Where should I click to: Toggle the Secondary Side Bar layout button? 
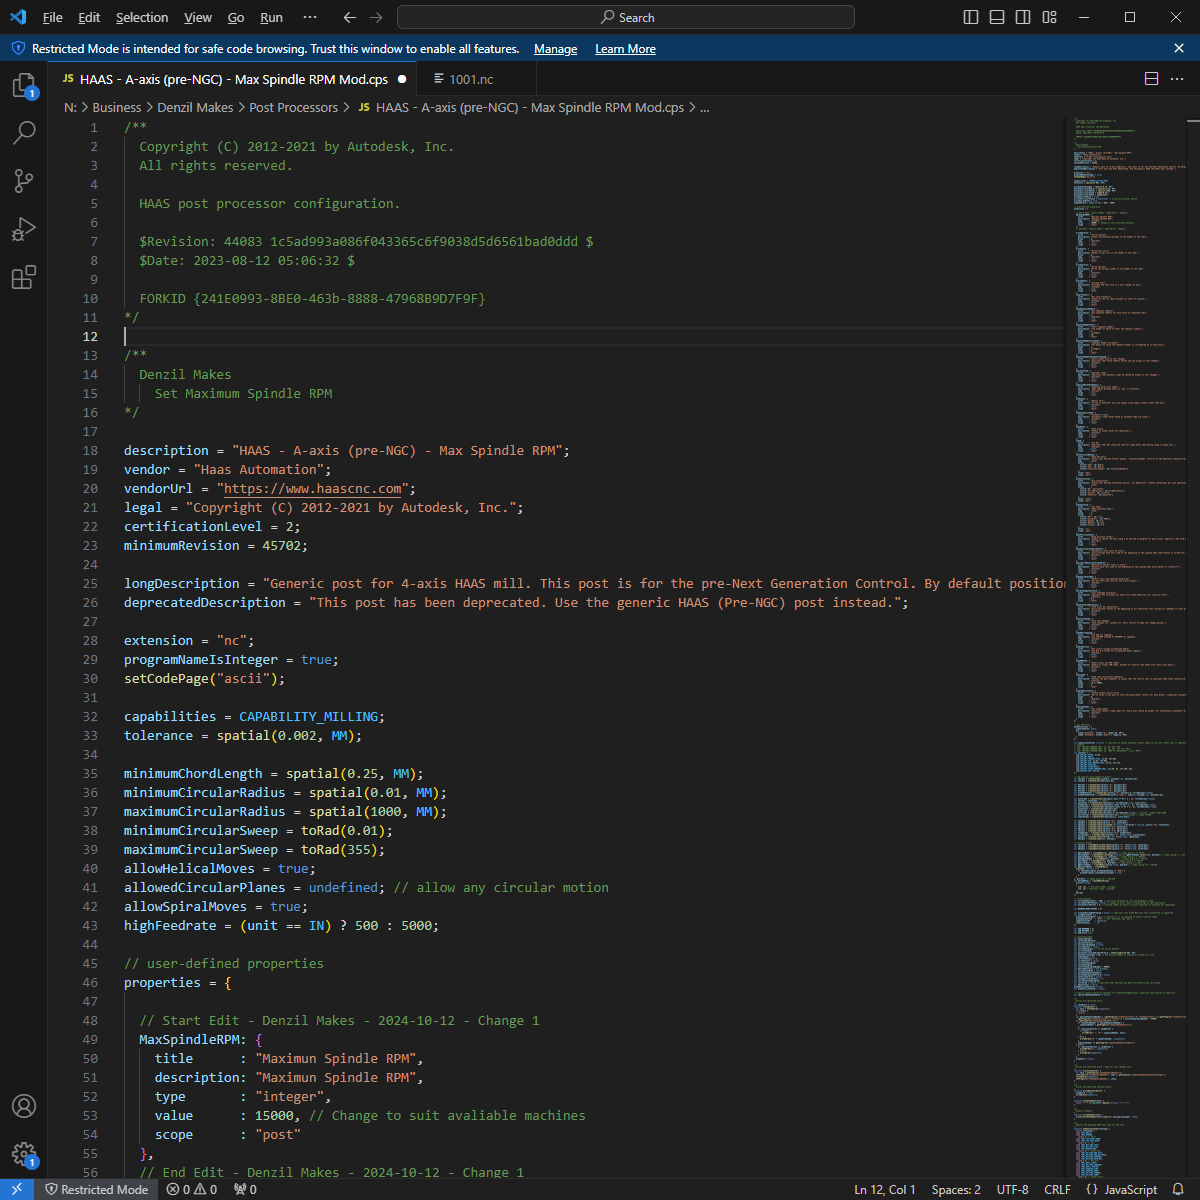(1023, 17)
